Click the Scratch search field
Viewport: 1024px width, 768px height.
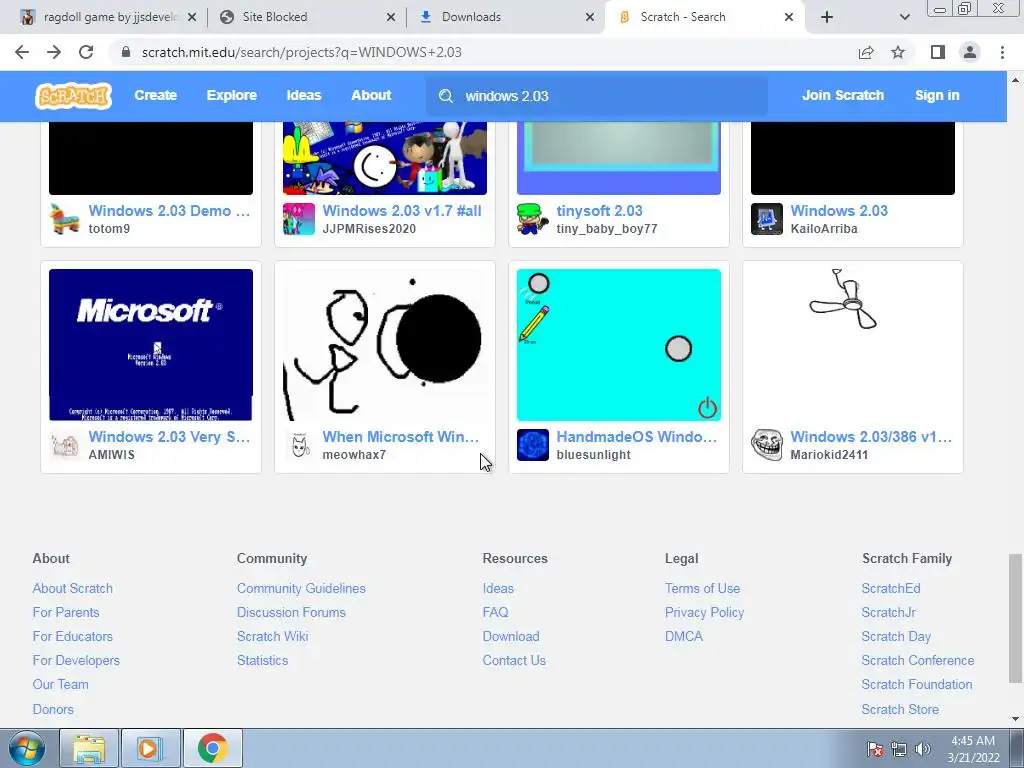pos(597,96)
